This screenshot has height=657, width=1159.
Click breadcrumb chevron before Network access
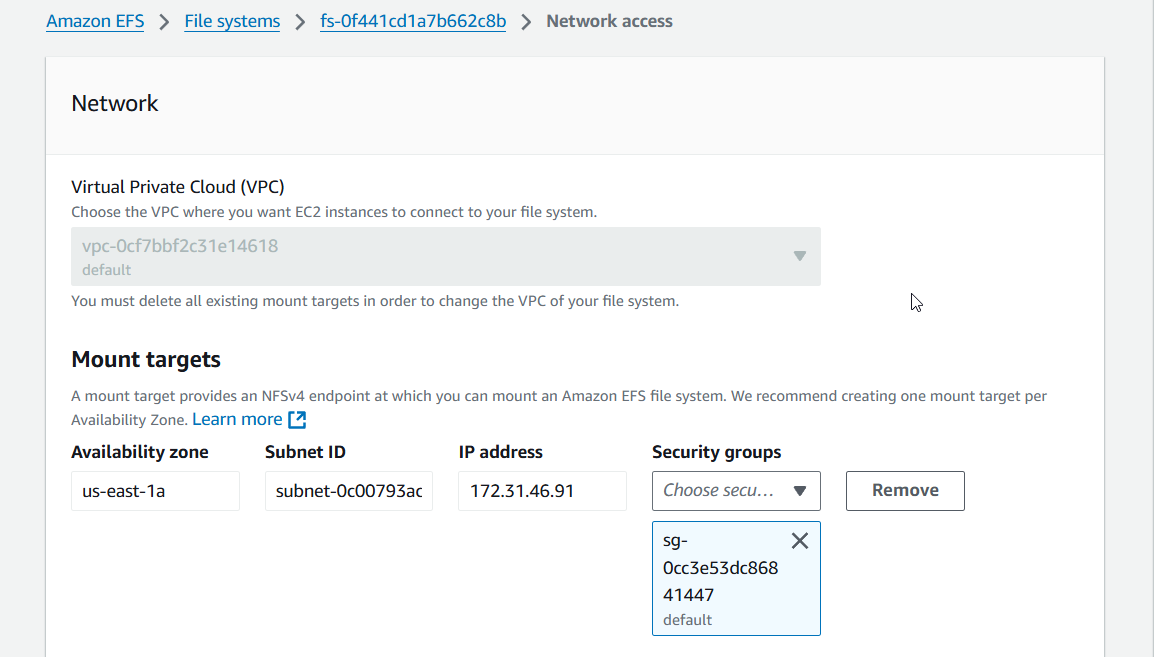[526, 22]
